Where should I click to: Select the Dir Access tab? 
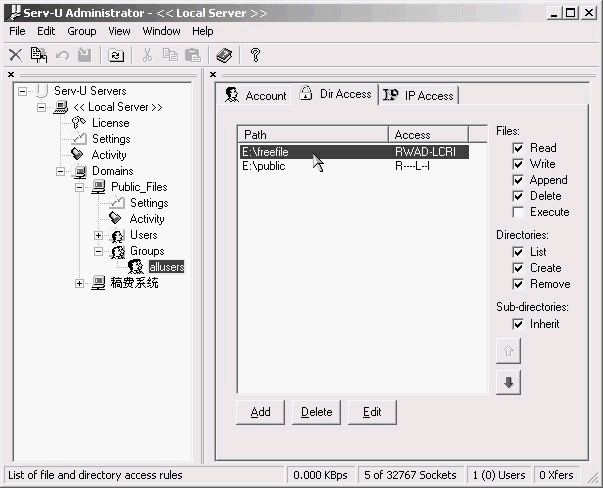[x=335, y=93]
